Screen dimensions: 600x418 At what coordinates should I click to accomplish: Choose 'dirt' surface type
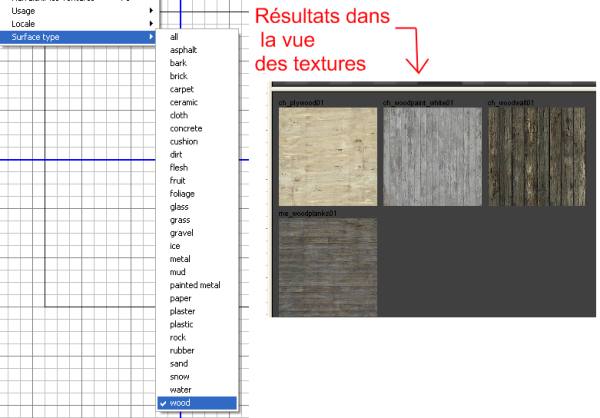[197, 154]
